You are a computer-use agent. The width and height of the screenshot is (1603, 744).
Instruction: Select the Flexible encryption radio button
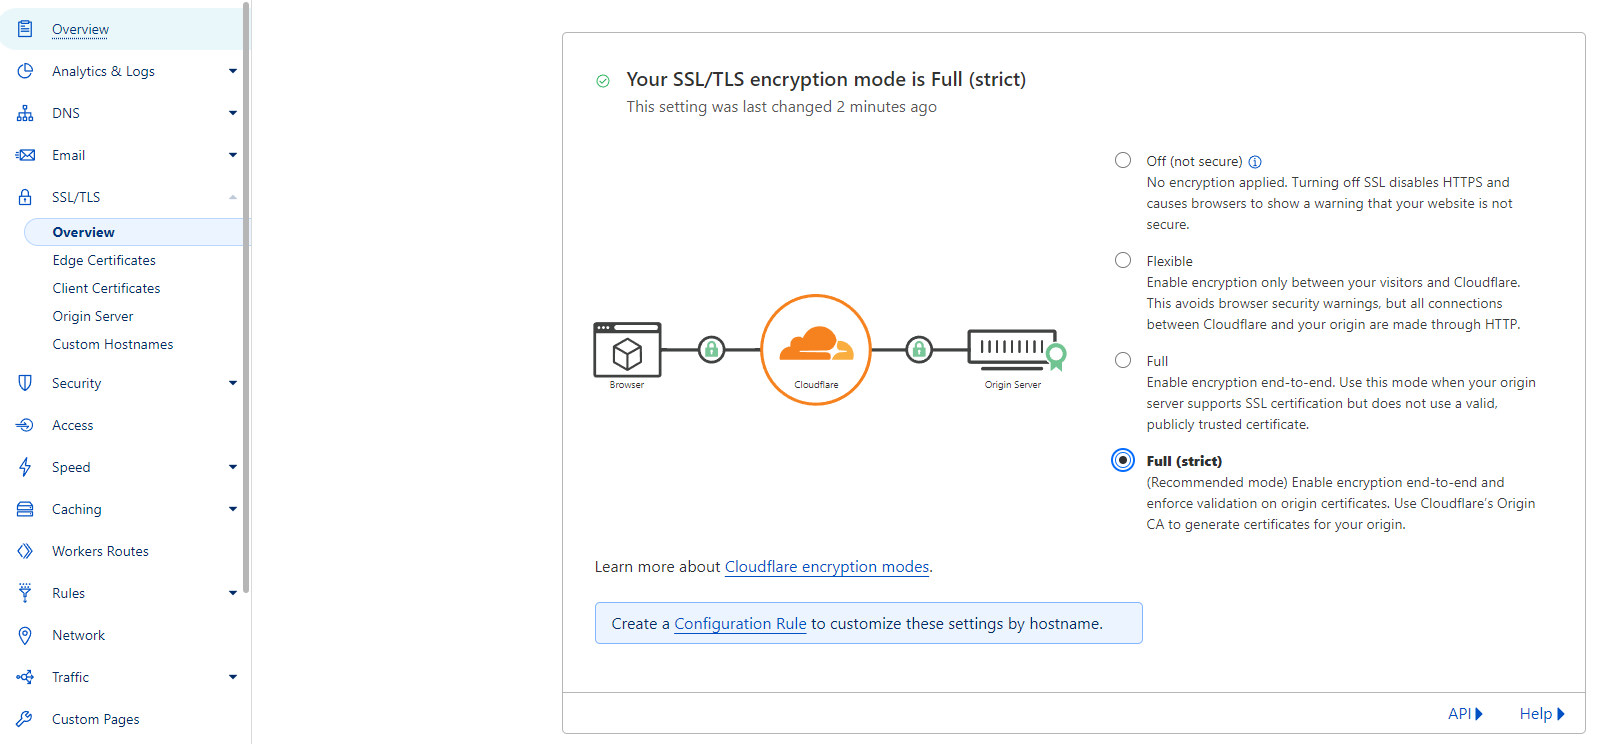click(x=1123, y=260)
